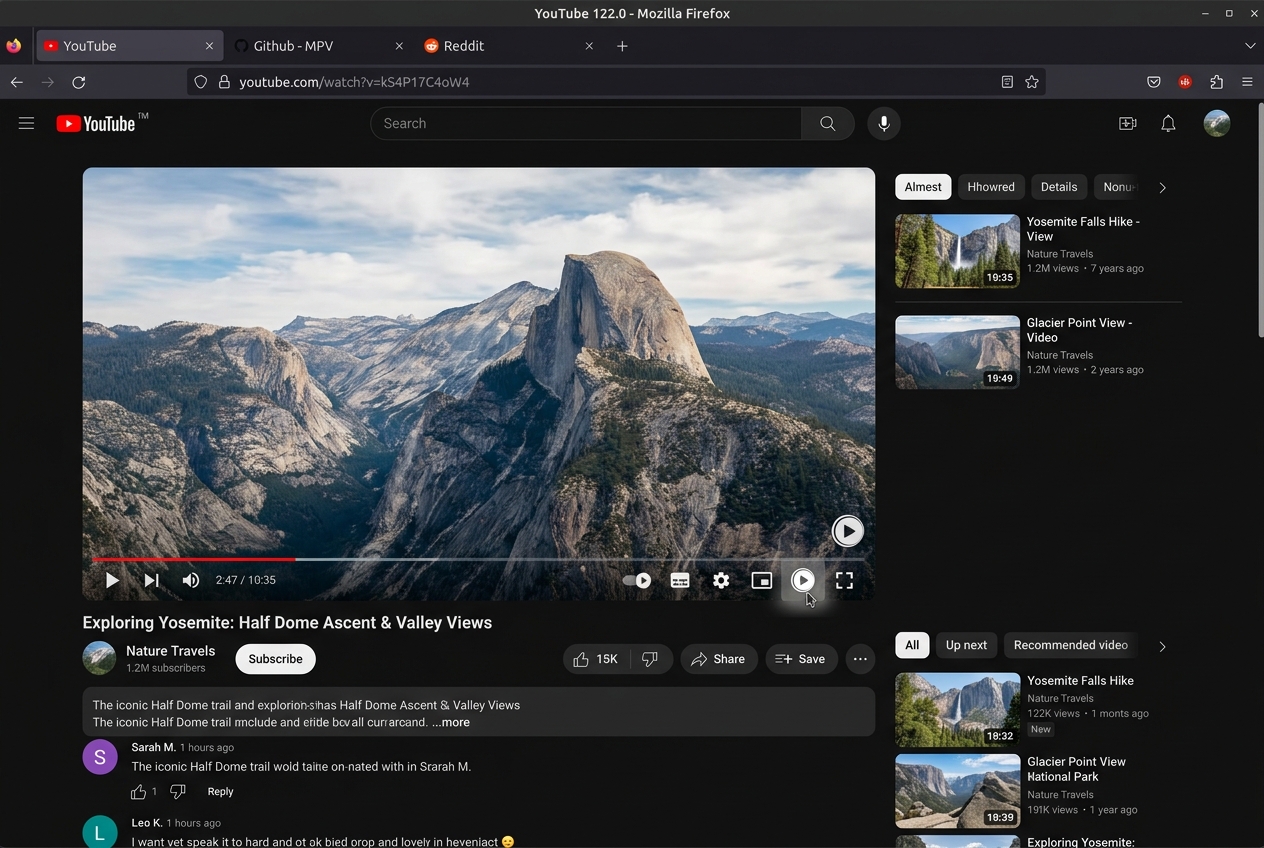
Task: Play the video with play button
Action: click(112, 580)
